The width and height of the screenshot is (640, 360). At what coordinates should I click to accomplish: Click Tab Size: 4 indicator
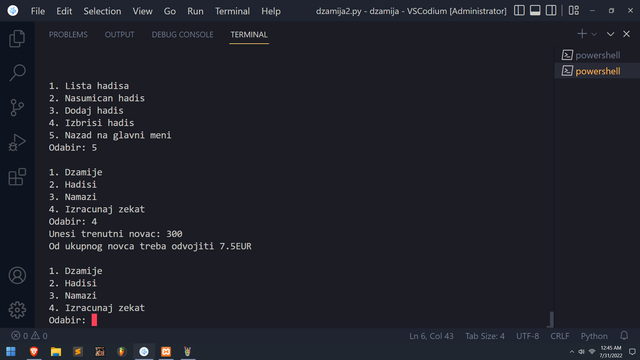point(485,336)
